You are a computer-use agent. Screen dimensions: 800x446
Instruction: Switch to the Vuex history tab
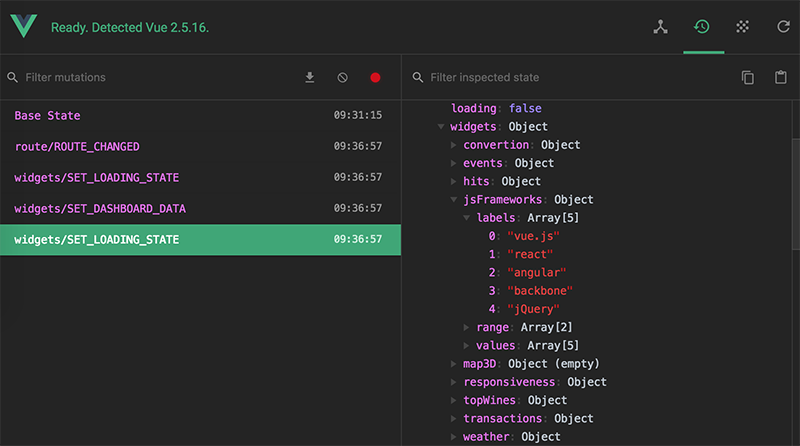(702, 27)
